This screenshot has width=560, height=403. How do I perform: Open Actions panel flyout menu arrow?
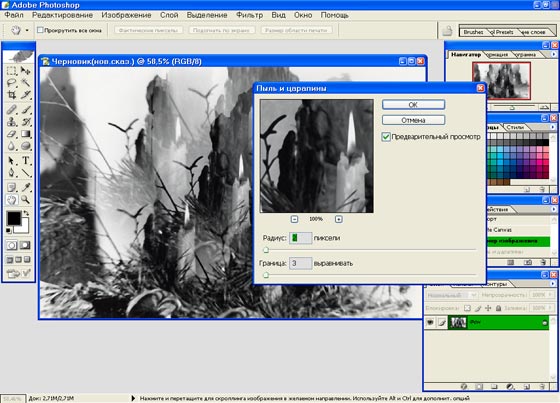553,209
